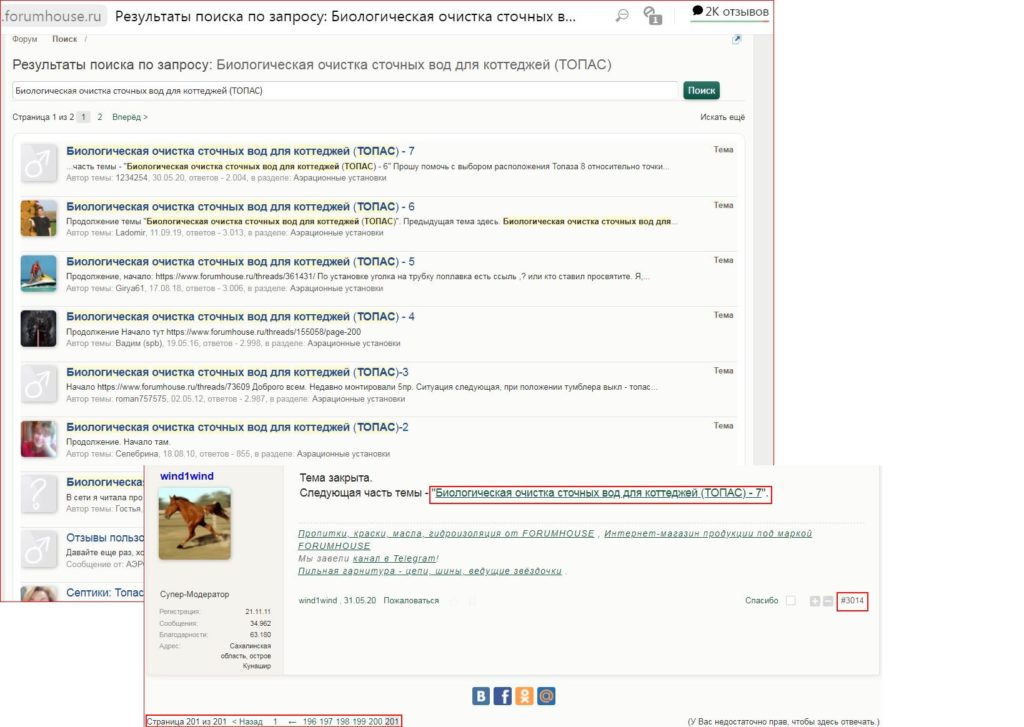Screen dimensions: 1024x727
Task: Click Селебрина's avatar thumbnail
Action: pos(39,438)
